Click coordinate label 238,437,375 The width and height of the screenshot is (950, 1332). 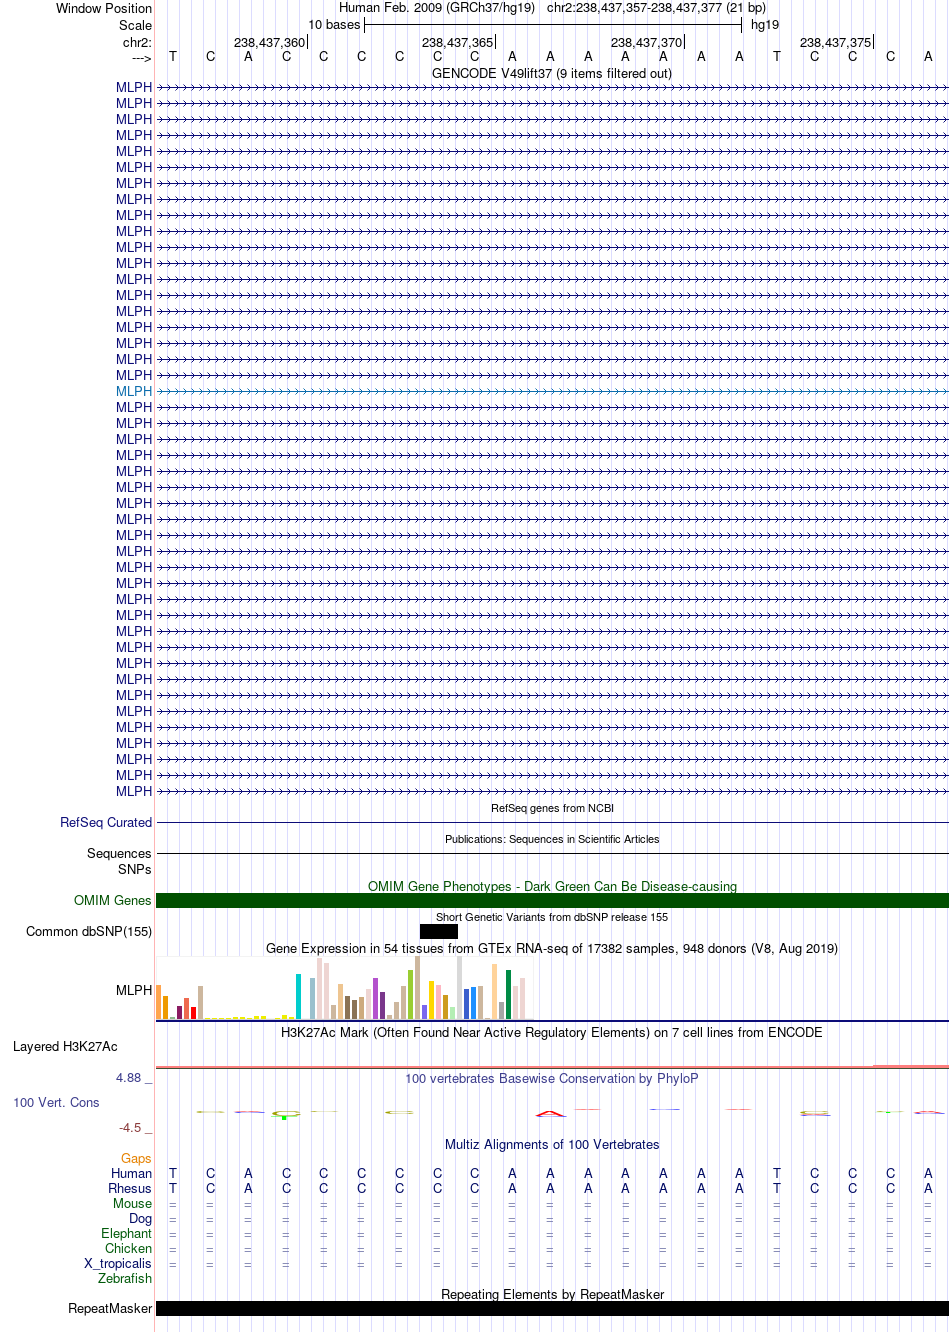835,43
